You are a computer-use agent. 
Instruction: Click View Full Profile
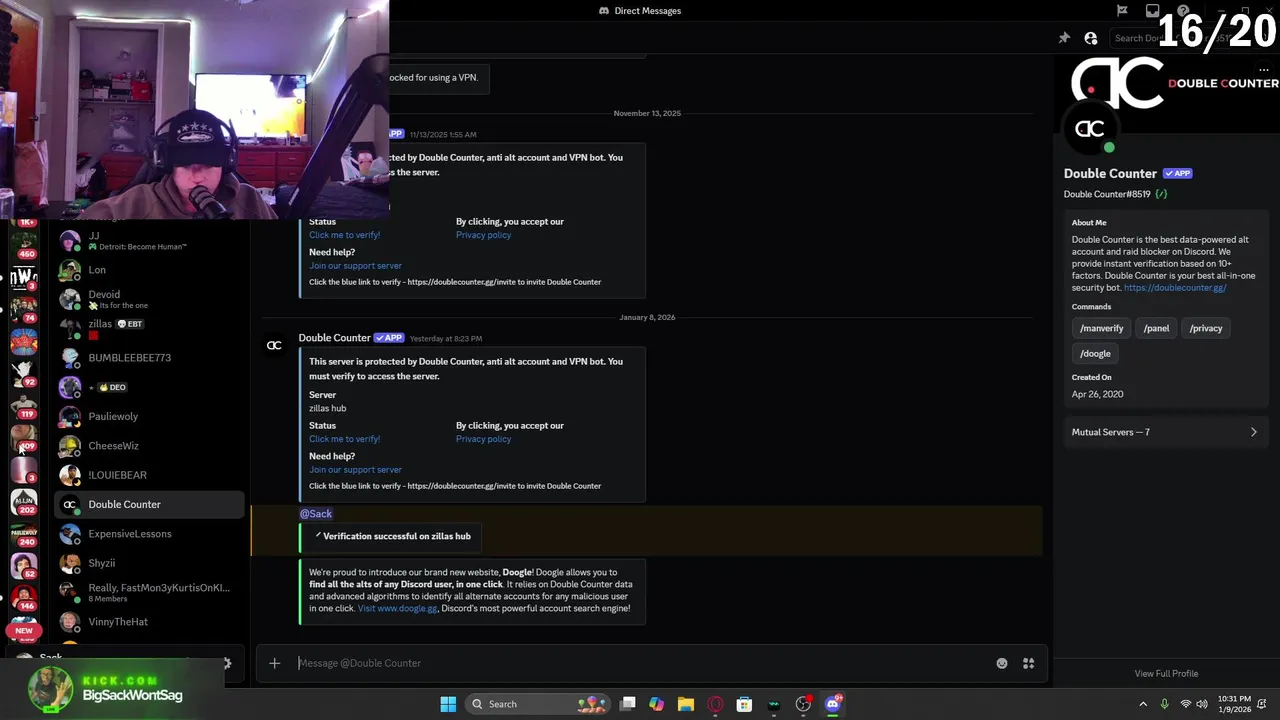tap(1166, 674)
